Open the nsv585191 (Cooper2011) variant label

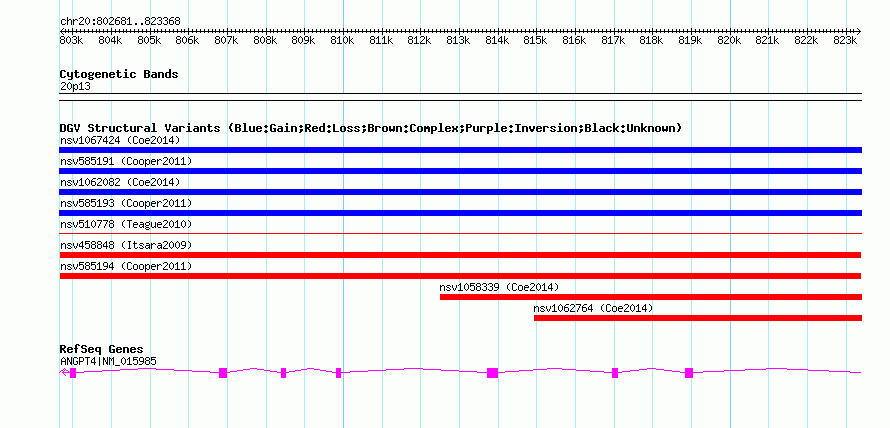126,161
